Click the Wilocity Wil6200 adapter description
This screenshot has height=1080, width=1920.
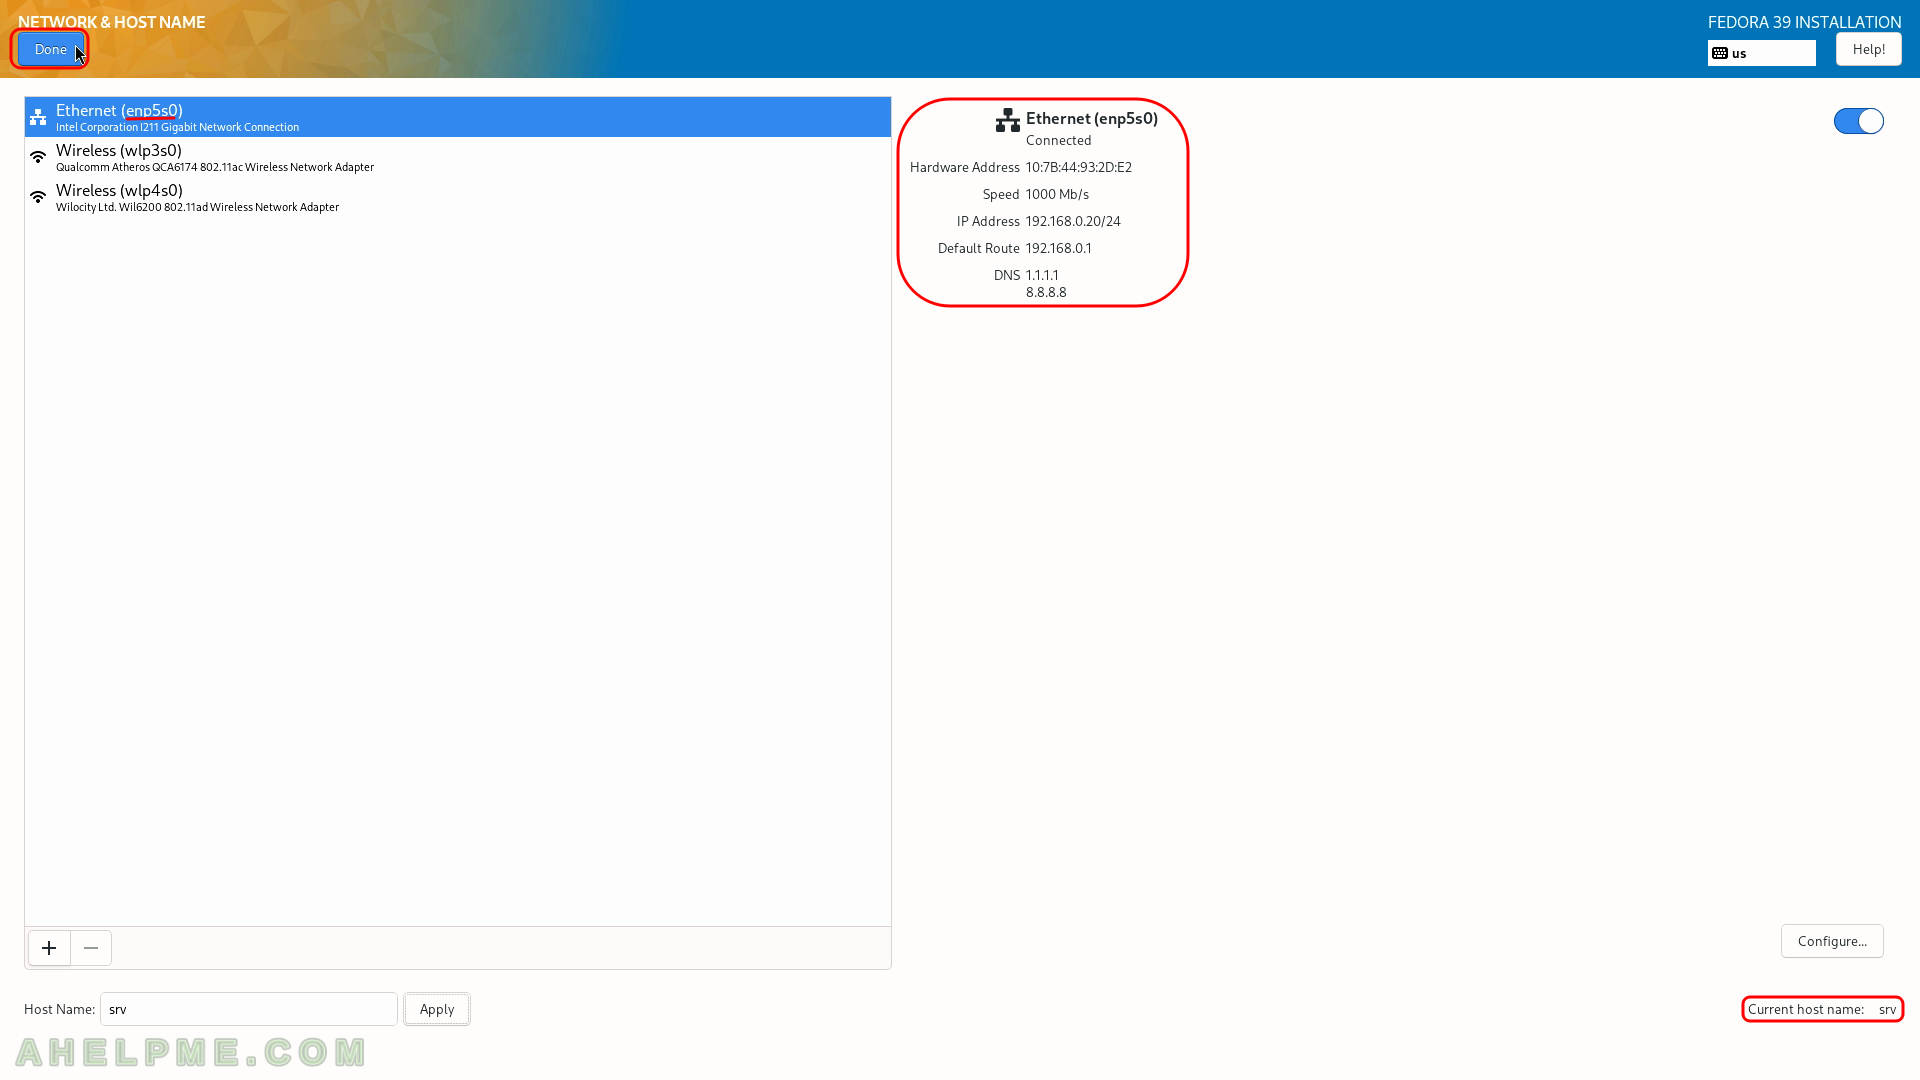pos(197,207)
